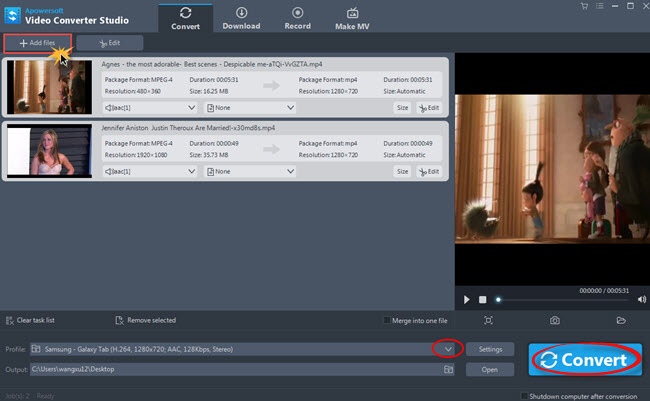Click the Edit button in Agnes video row
Viewport: 650px width, 401px height.
click(429, 108)
